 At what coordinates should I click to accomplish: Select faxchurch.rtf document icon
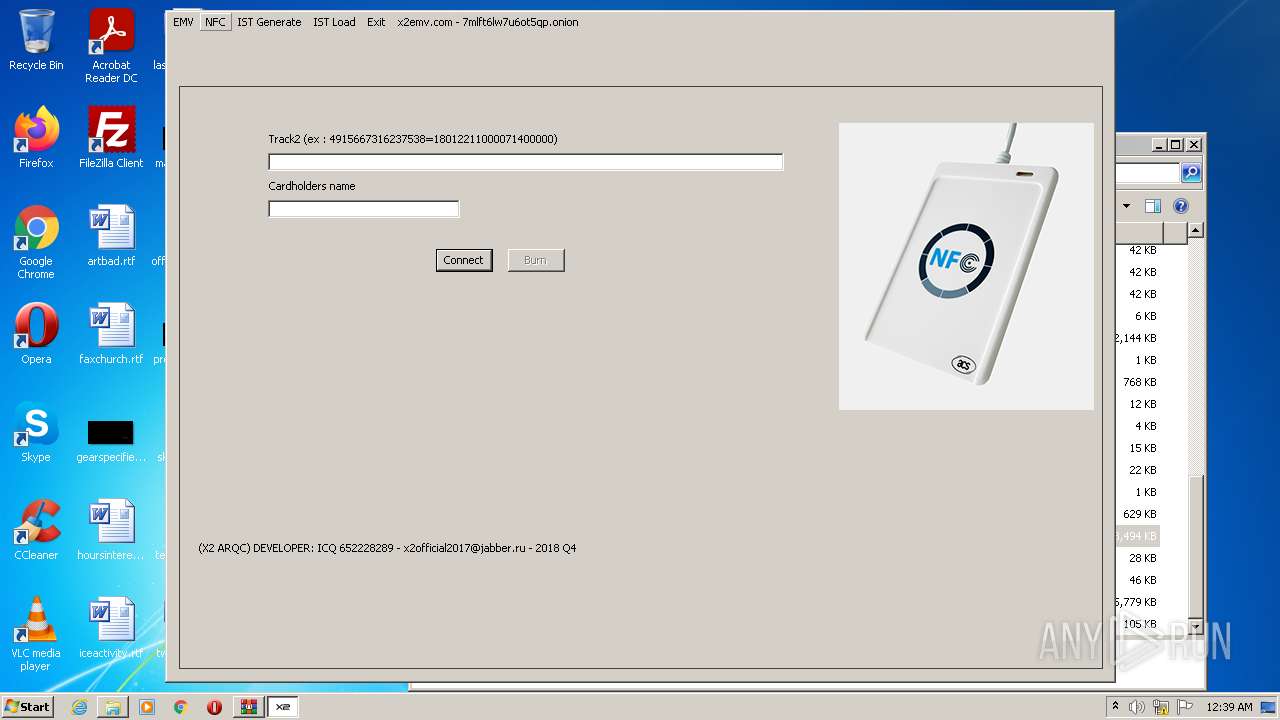tap(111, 334)
